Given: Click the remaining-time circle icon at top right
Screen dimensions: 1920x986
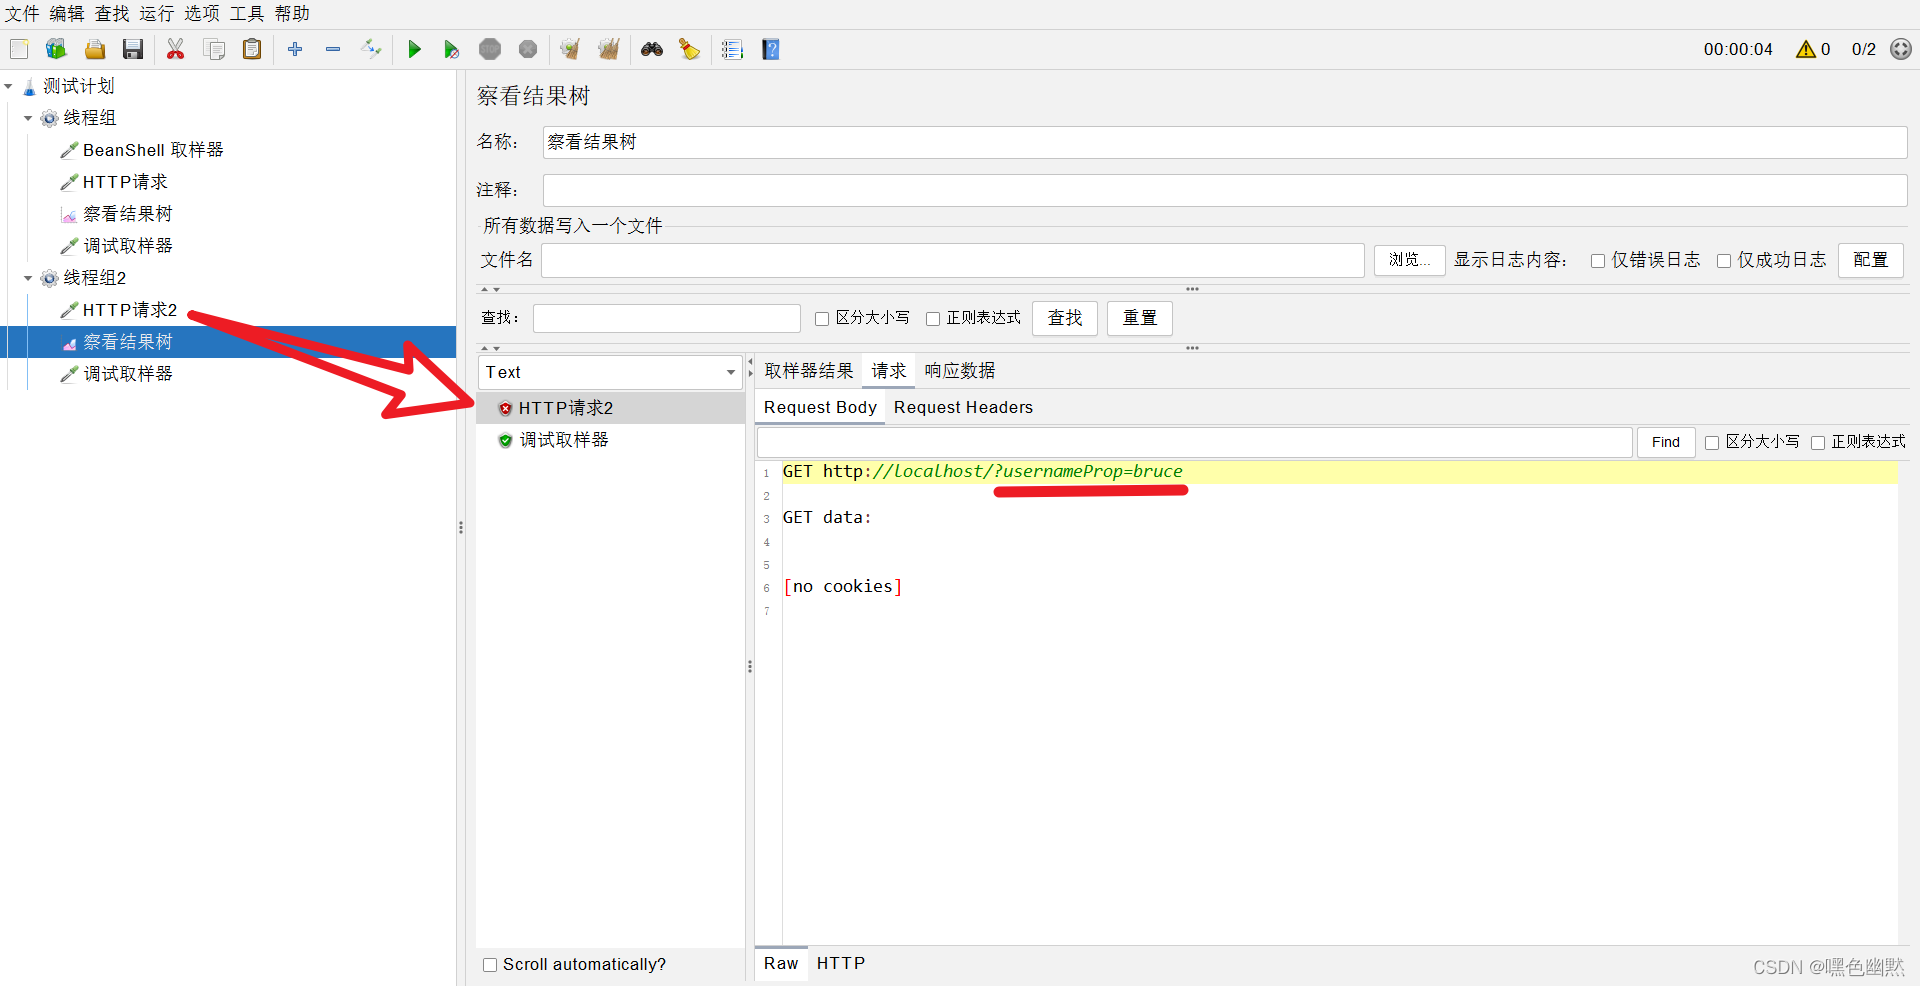Looking at the screenshot, I should [1899, 49].
